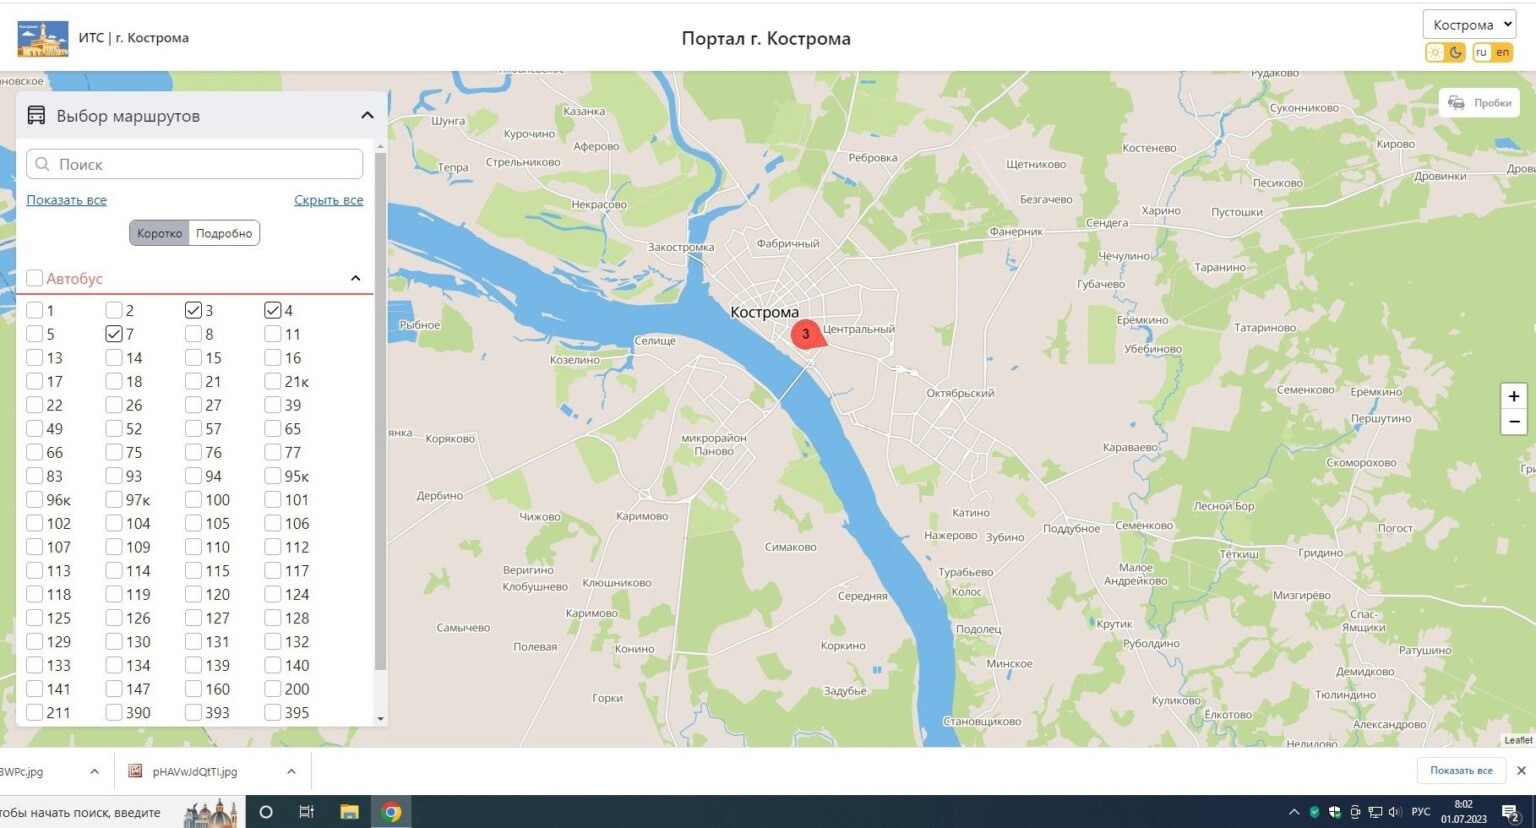This screenshot has width=1536, height=828.
Task: Enable bus route 21к checkbox
Action: pyautogui.click(x=273, y=381)
